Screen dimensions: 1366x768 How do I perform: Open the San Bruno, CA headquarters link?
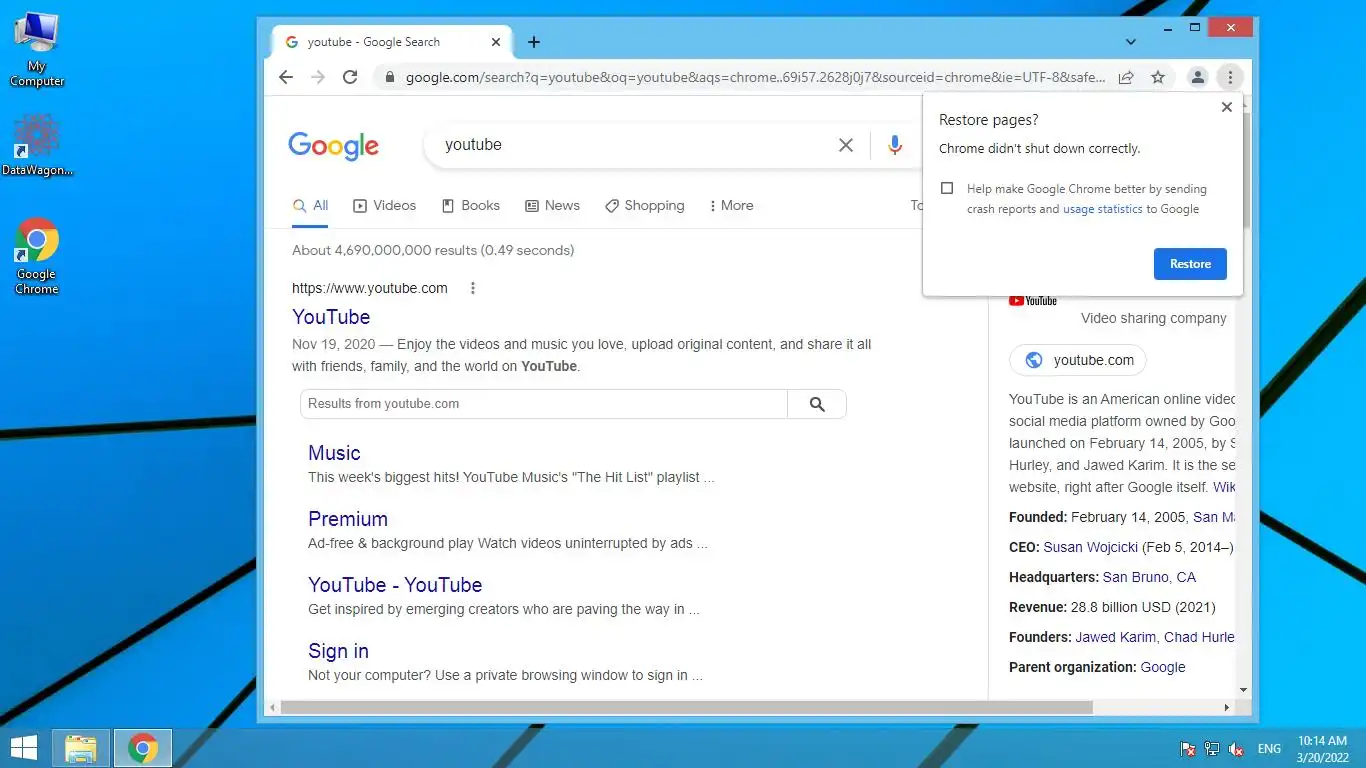pos(1149,577)
